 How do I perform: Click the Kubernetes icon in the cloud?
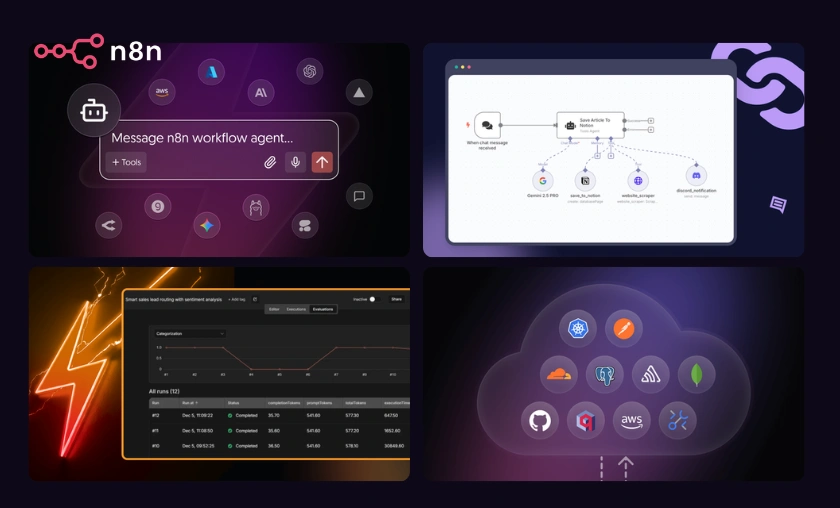(x=578, y=328)
